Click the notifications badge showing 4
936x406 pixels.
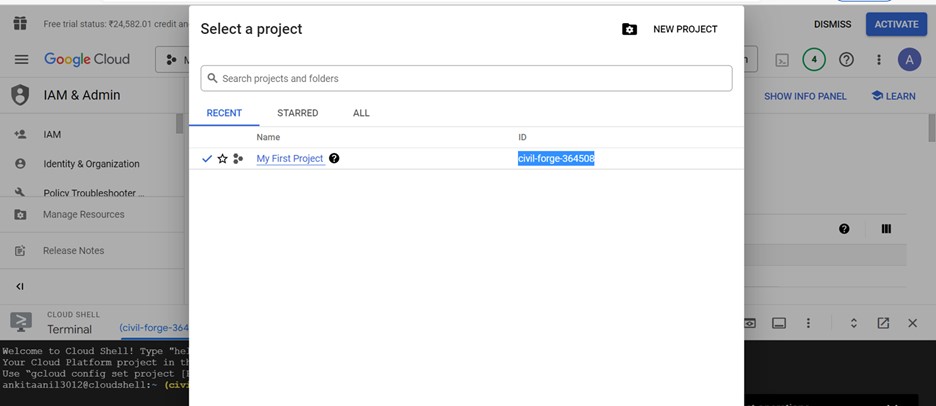tap(814, 60)
